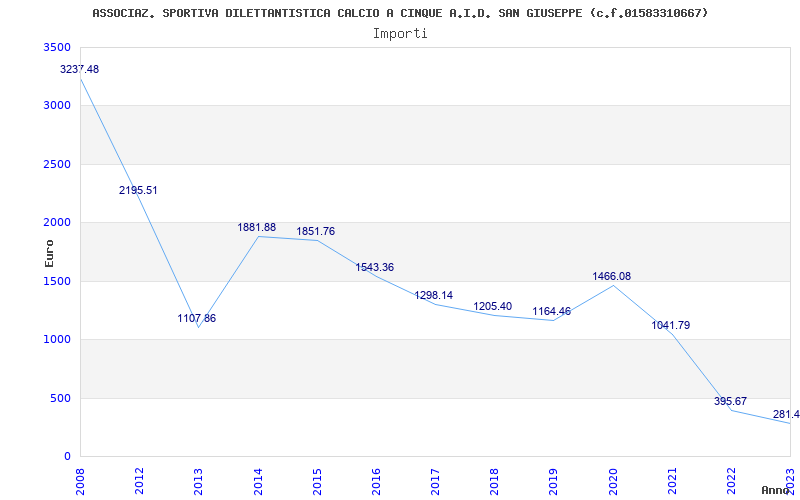Click the 500 y-axis tick value
This screenshot has width=800, height=500.
(61, 398)
